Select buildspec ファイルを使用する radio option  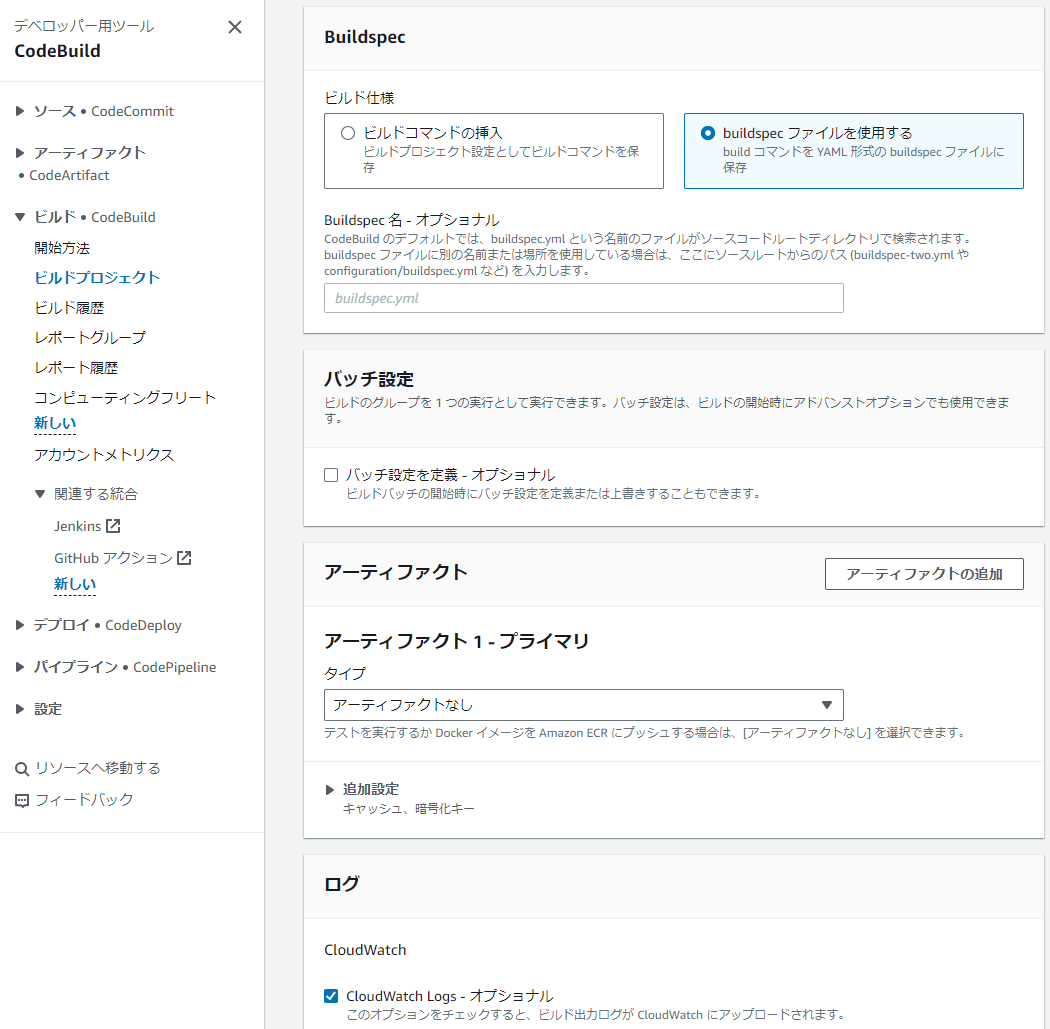[x=708, y=133]
